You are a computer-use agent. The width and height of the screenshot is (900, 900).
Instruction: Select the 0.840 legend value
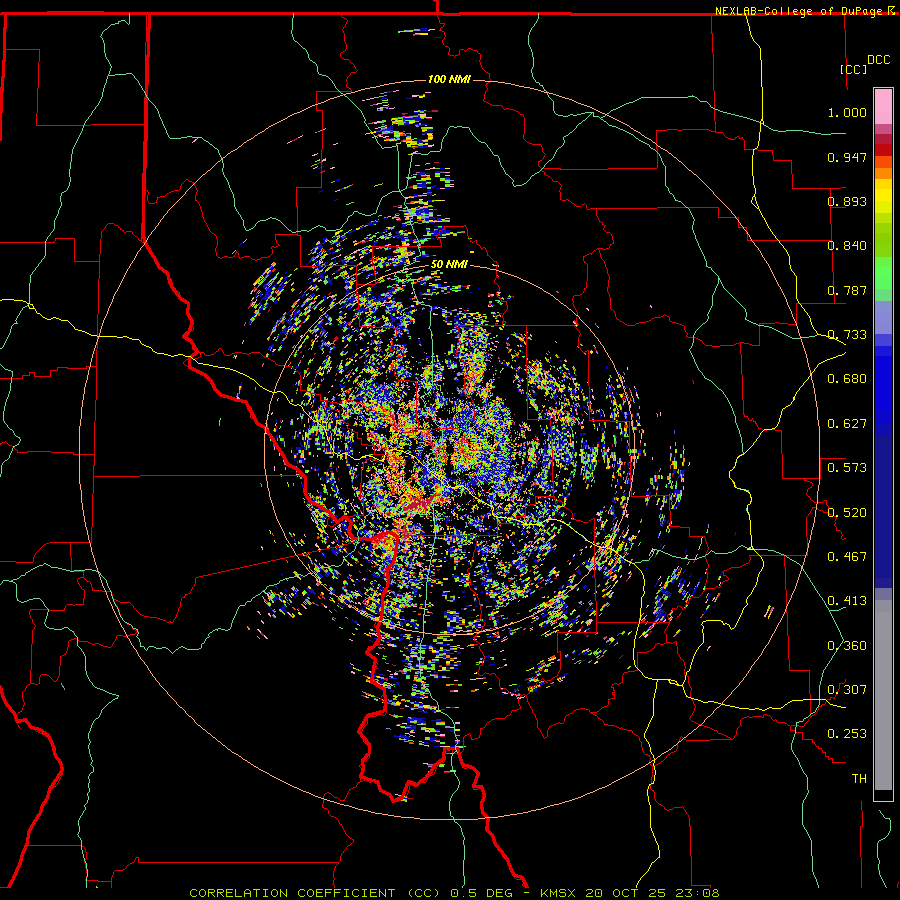point(847,246)
